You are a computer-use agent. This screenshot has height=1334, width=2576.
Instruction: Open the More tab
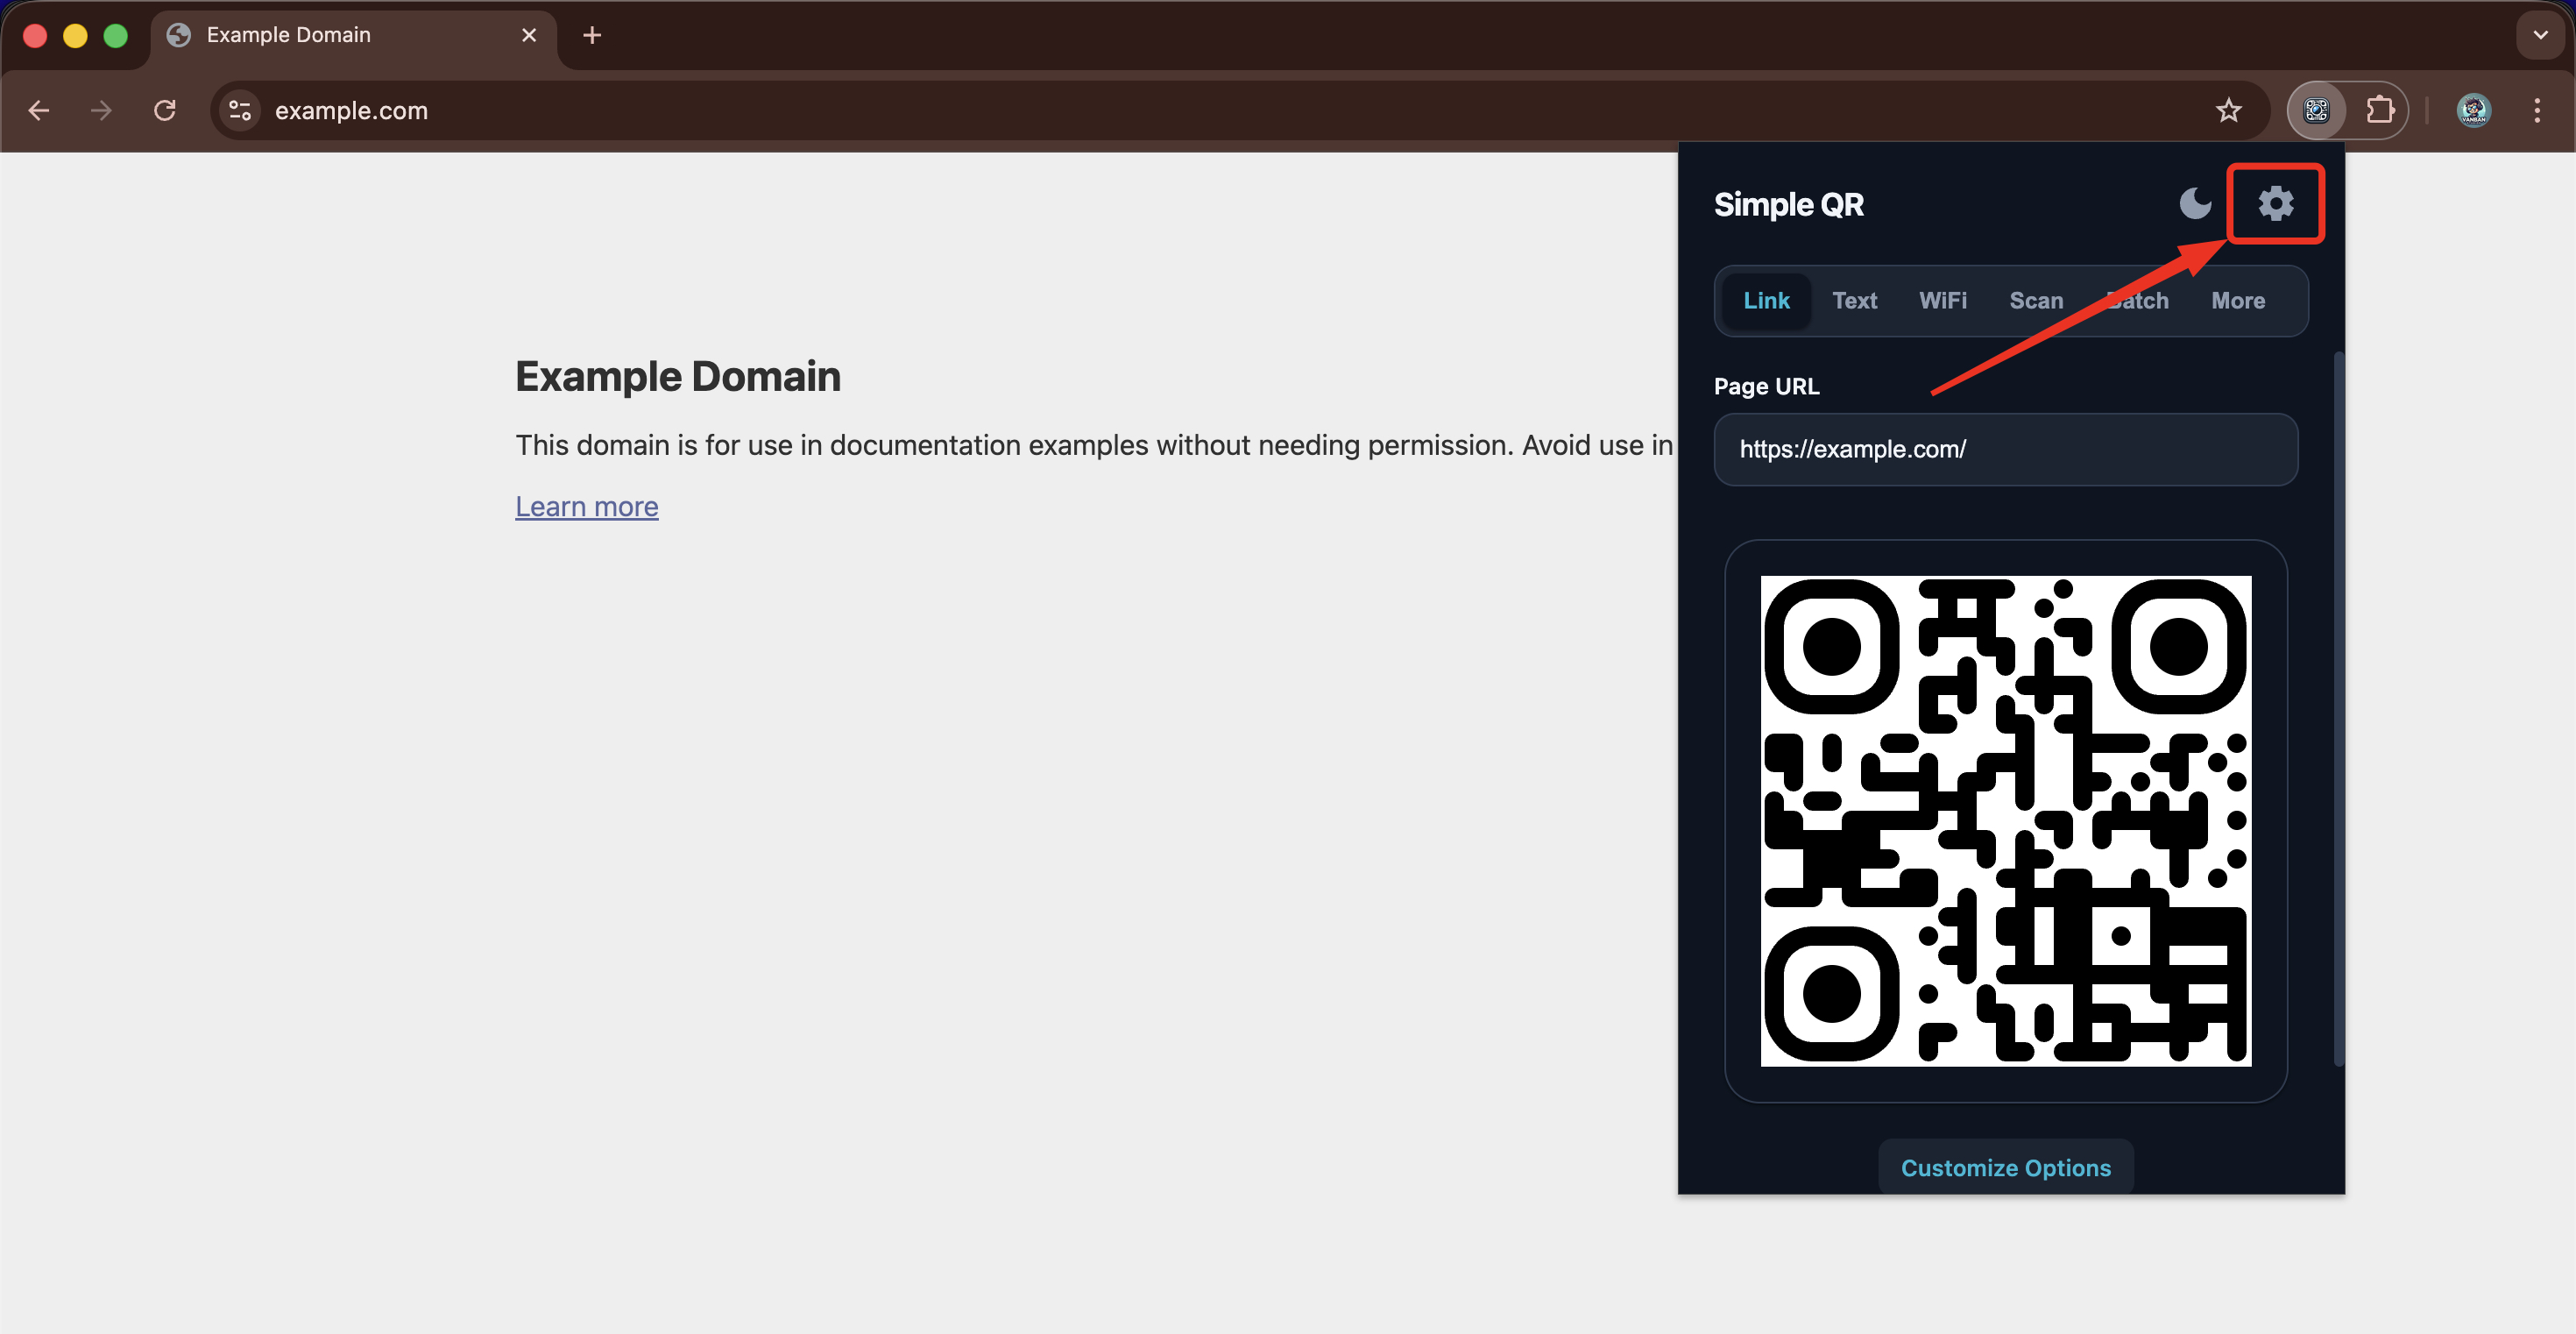coord(2237,301)
